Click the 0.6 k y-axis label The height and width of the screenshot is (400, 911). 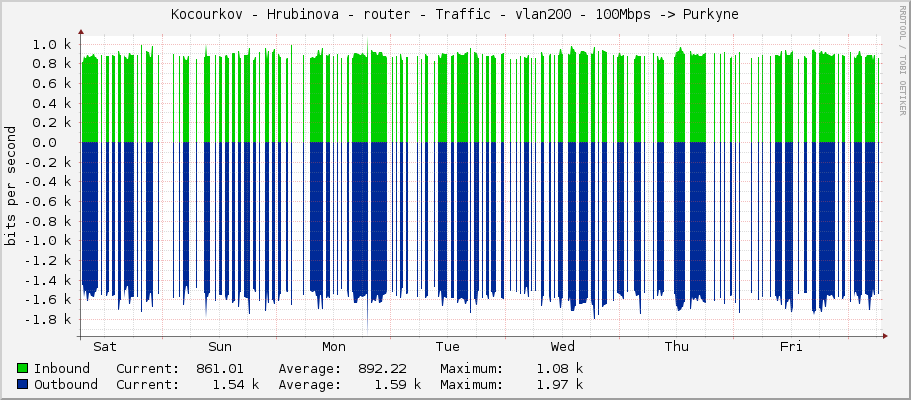point(52,84)
